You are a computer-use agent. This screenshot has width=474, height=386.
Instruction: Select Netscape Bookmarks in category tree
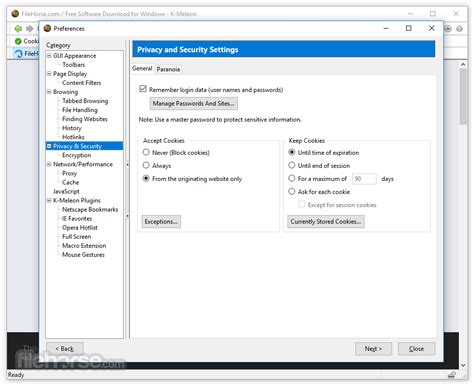(90, 209)
